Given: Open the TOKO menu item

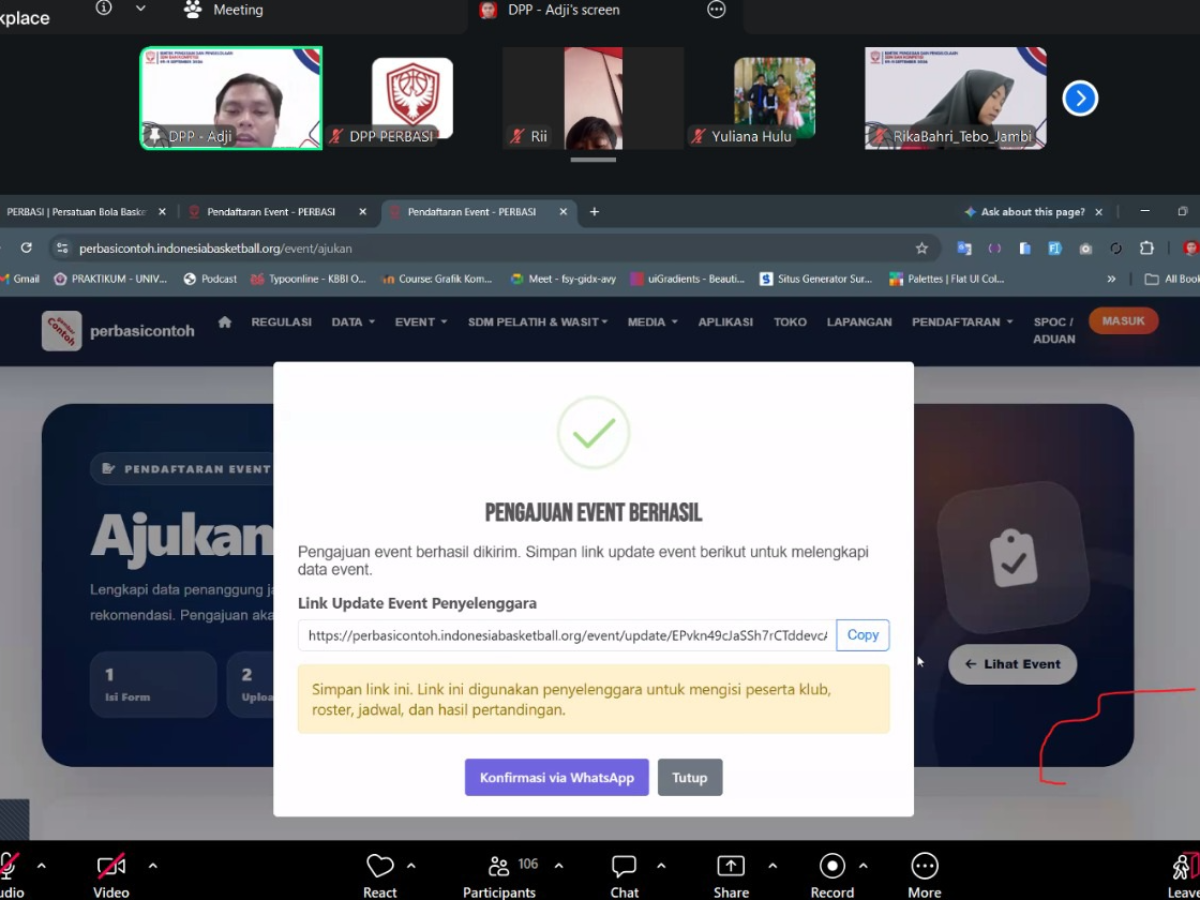Looking at the screenshot, I should coord(790,322).
